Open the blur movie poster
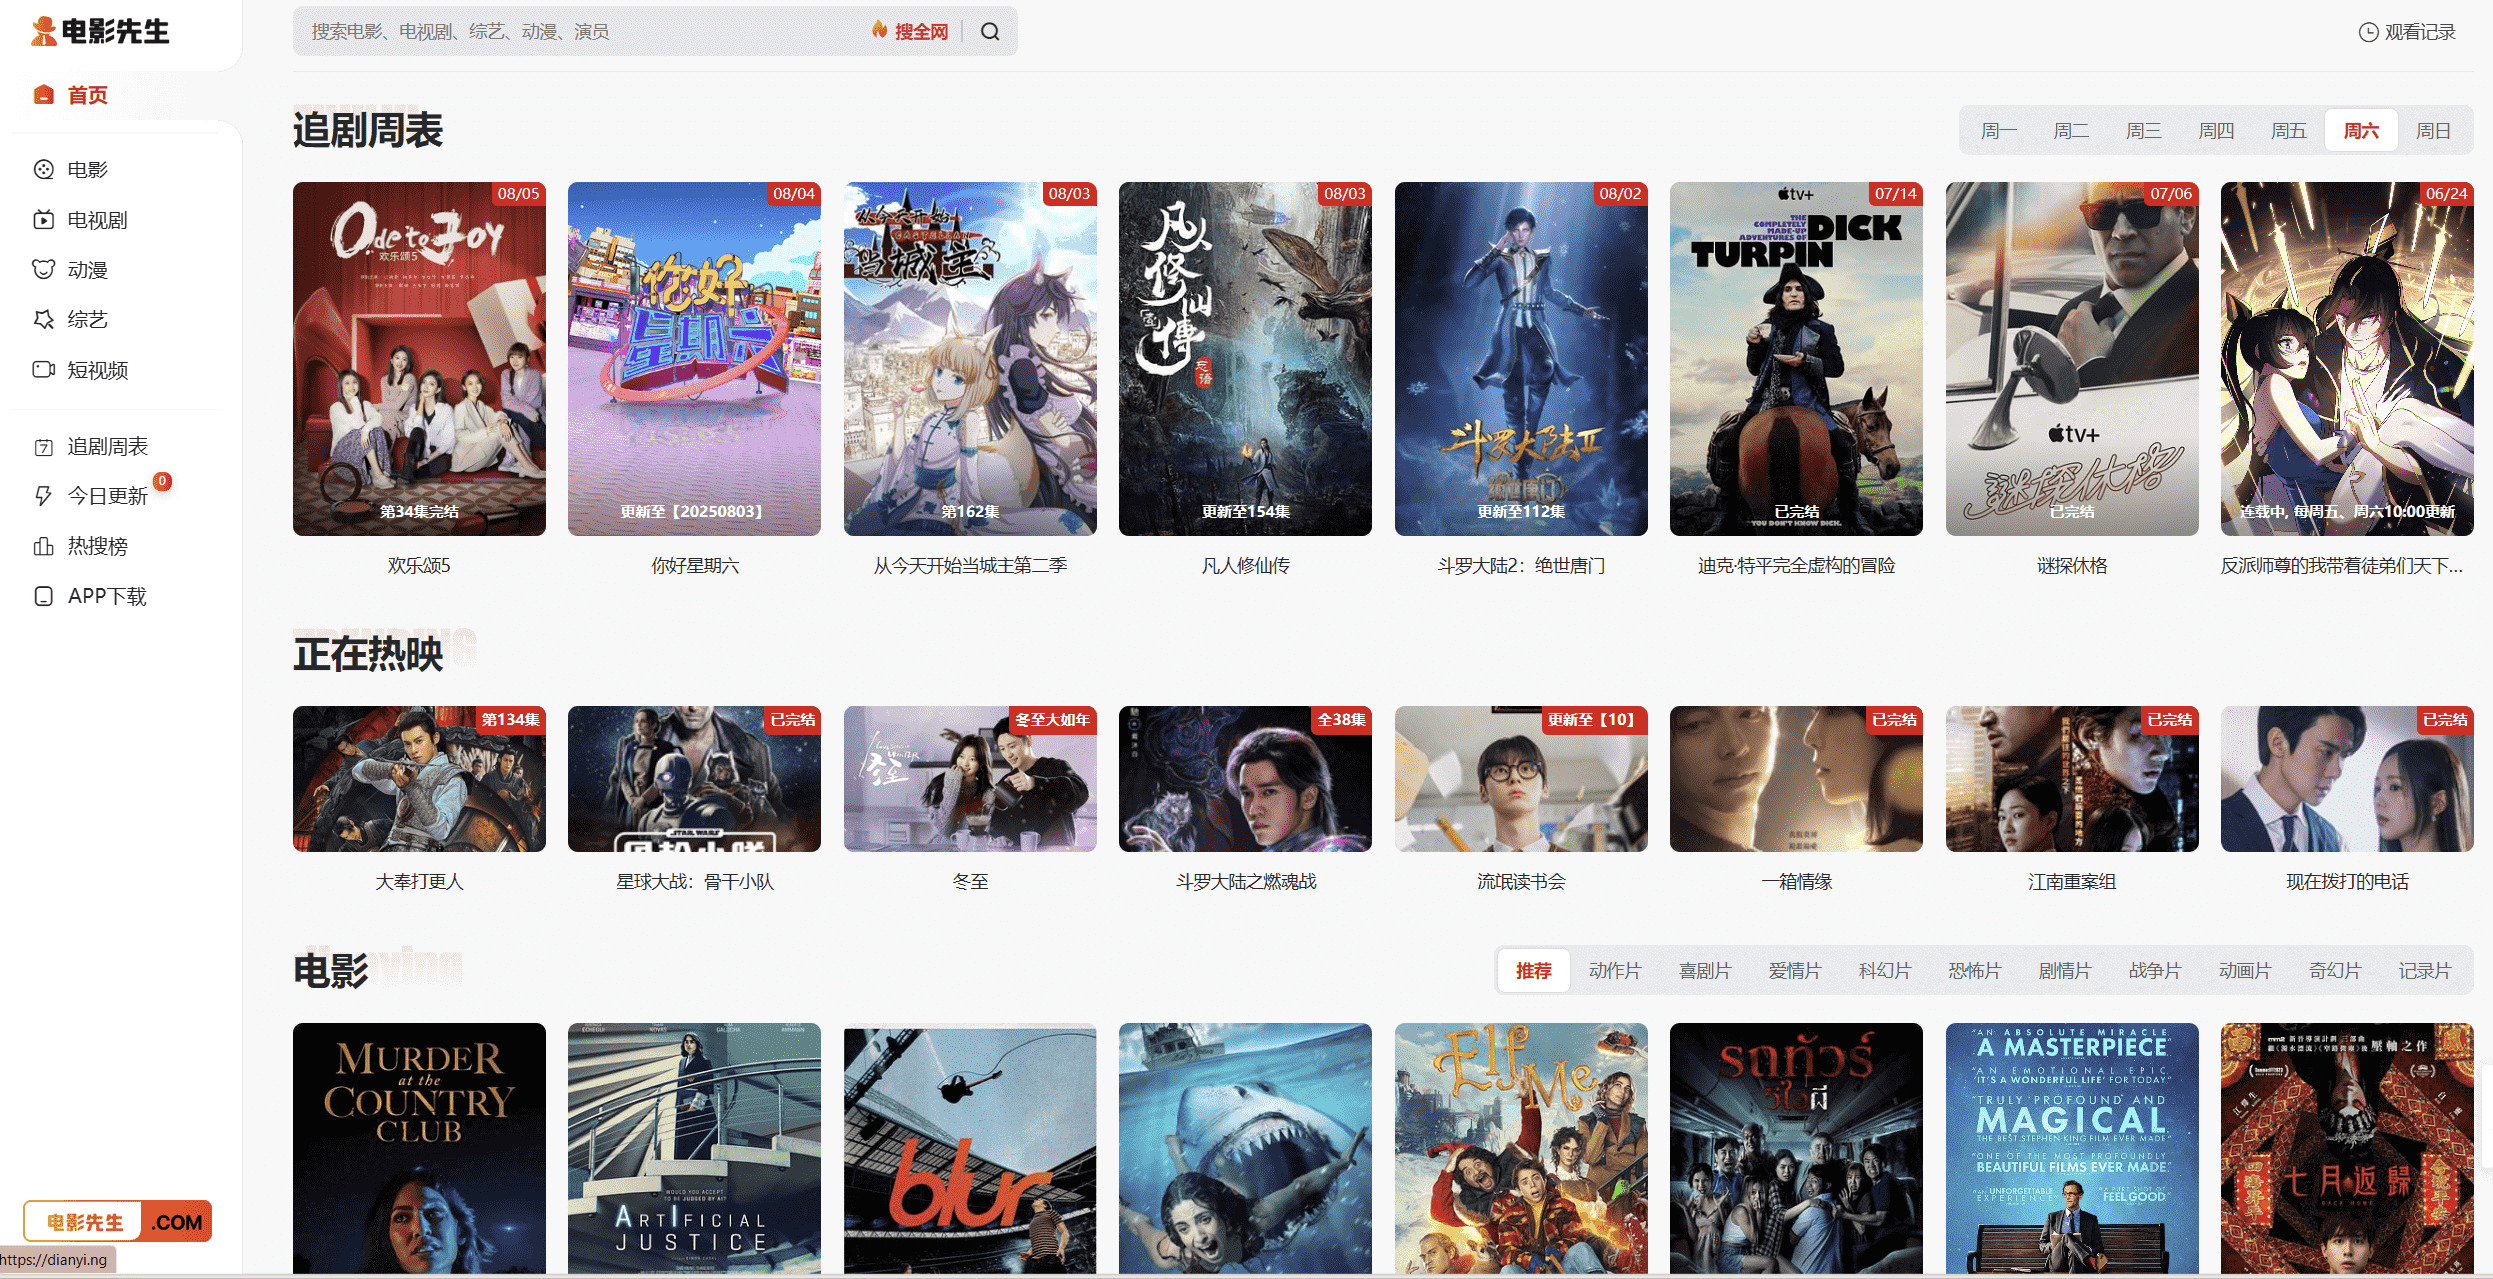Image resolution: width=2493 pixels, height=1279 pixels. click(x=970, y=1148)
